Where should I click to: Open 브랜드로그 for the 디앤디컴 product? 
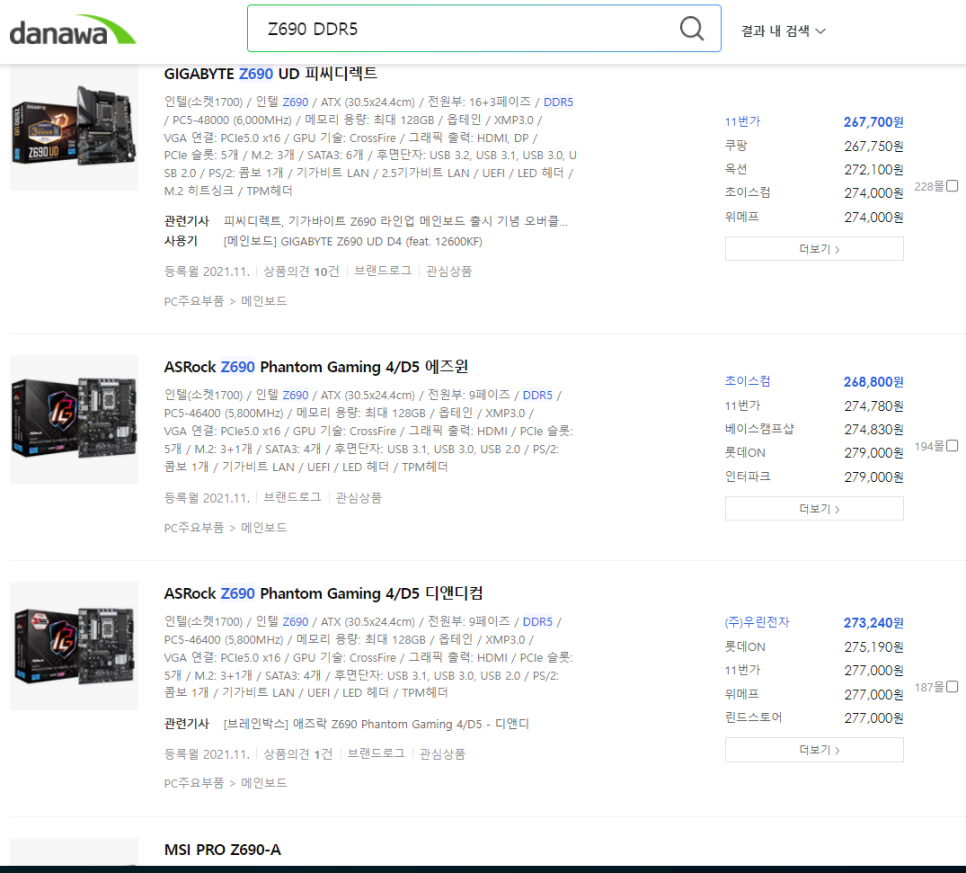376,754
